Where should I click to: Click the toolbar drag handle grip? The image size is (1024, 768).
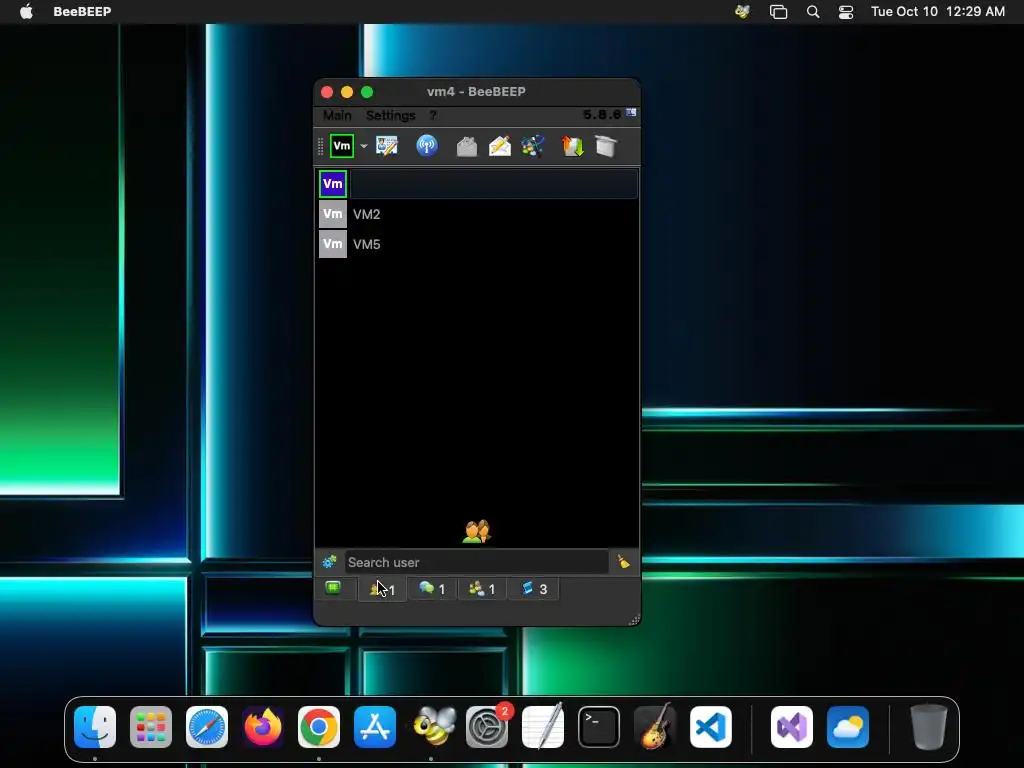[320, 146]
